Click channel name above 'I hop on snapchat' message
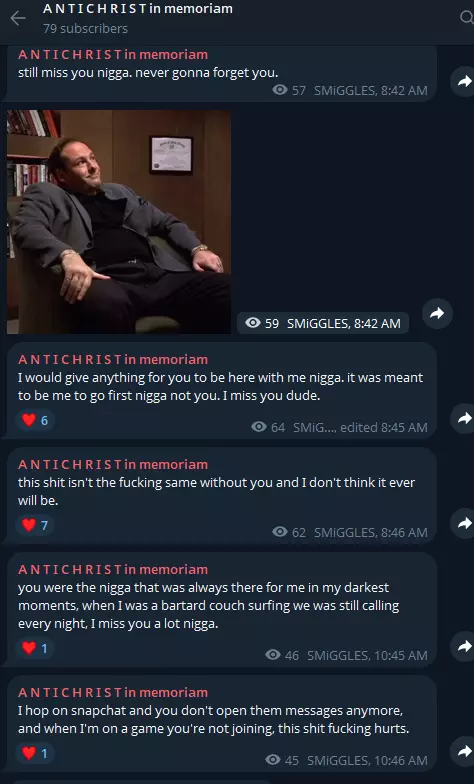 tap(113, 692)
